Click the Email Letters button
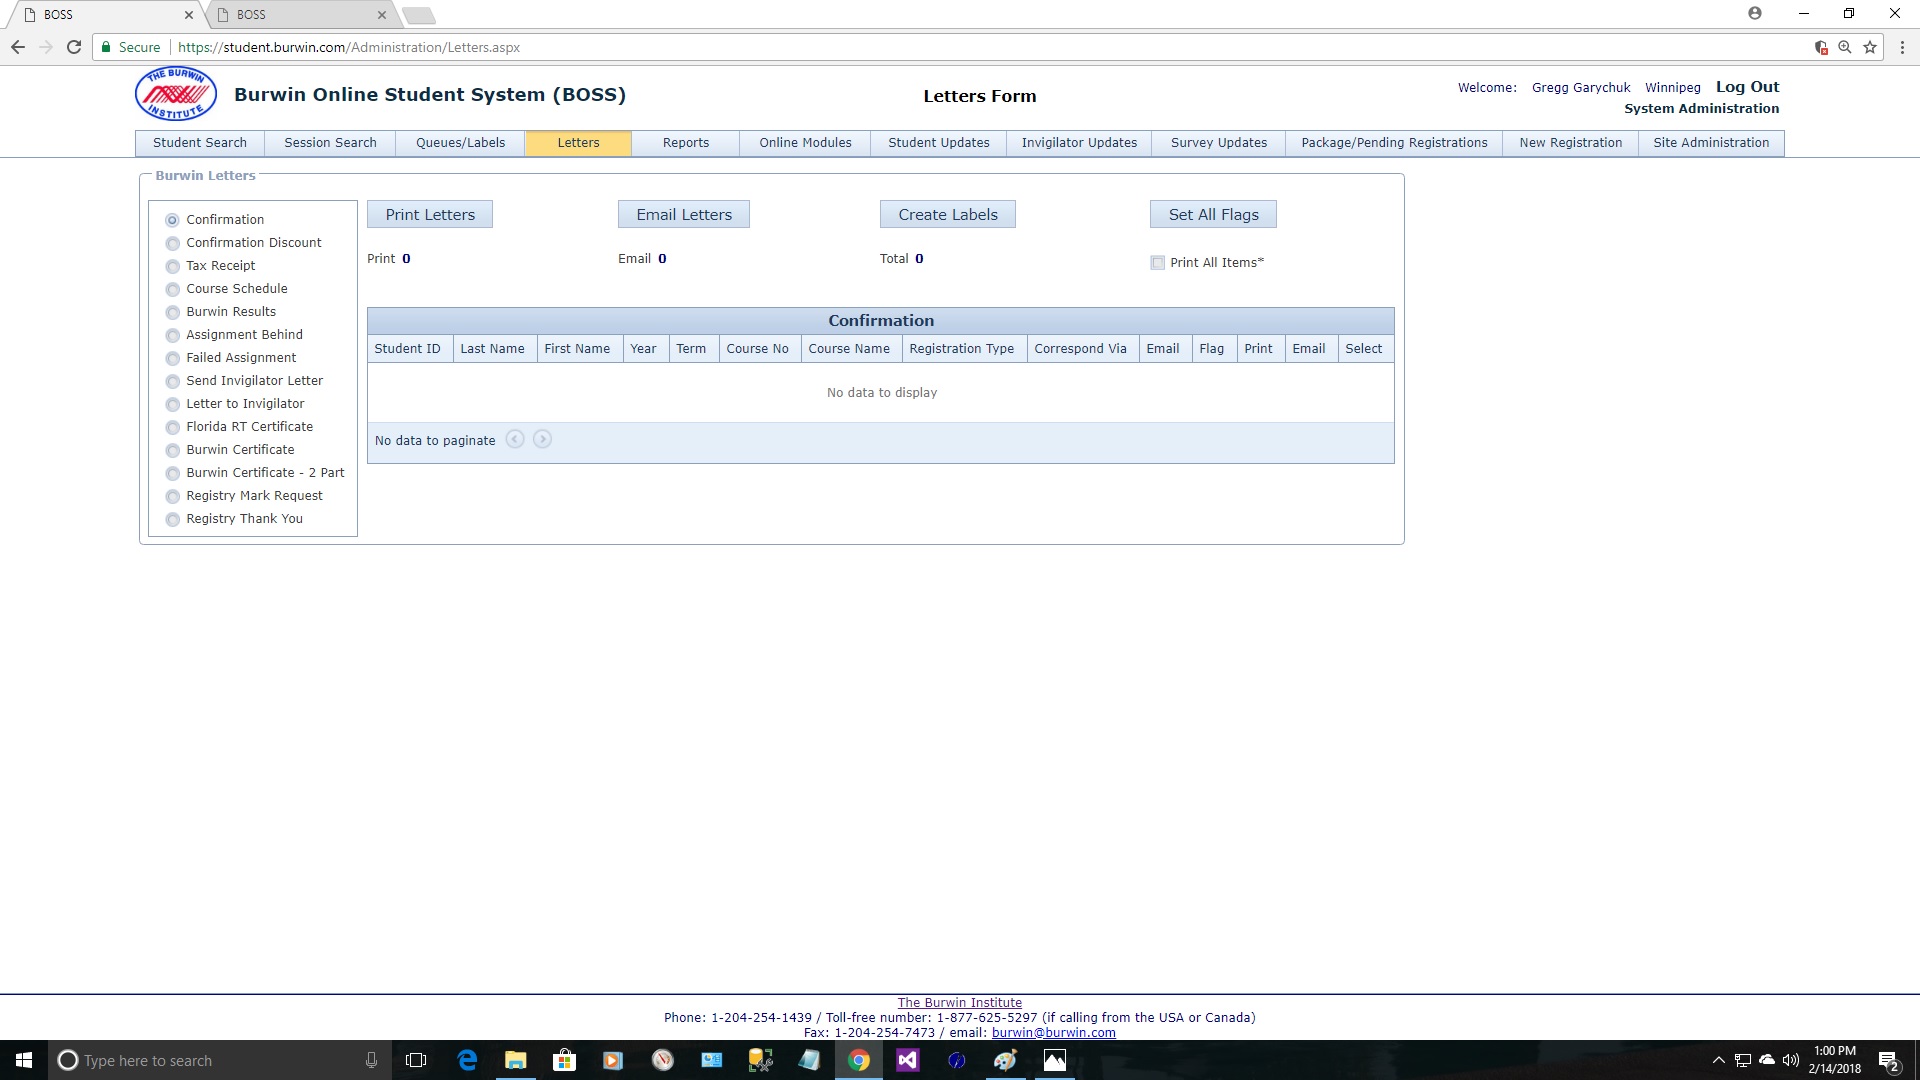Image resolution: width=1920 pixels, height=1080 pixels. [x=684, y=214]
